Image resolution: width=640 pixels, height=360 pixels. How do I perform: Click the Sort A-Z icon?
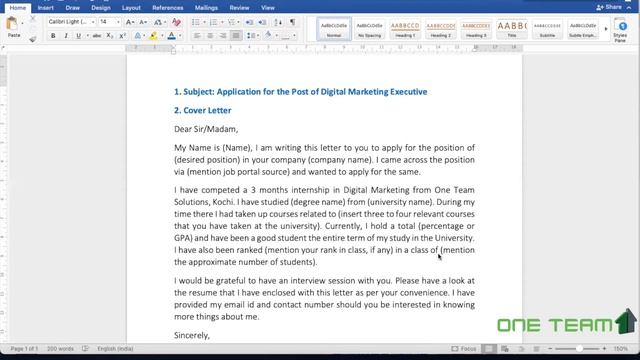pyautogui.click(x=278, y=22)
